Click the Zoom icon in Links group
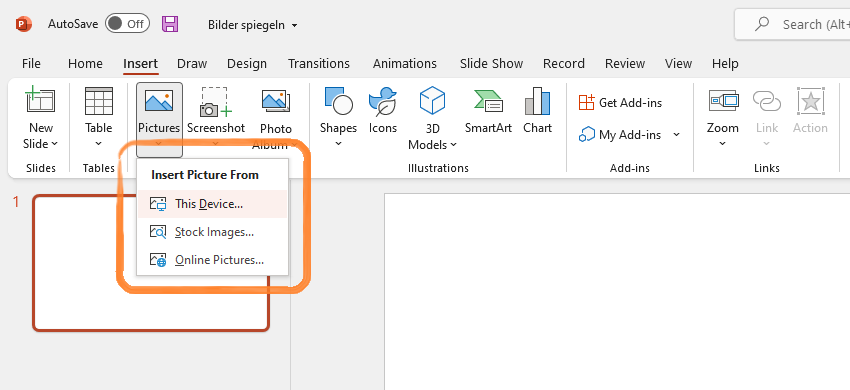 click(x=723, y=101)
